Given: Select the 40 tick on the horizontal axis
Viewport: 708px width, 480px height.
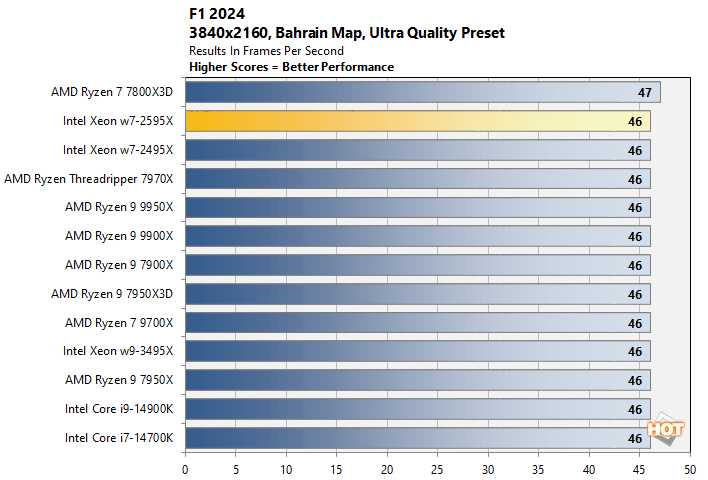Looking at the screenshot, I should (589, 470).
